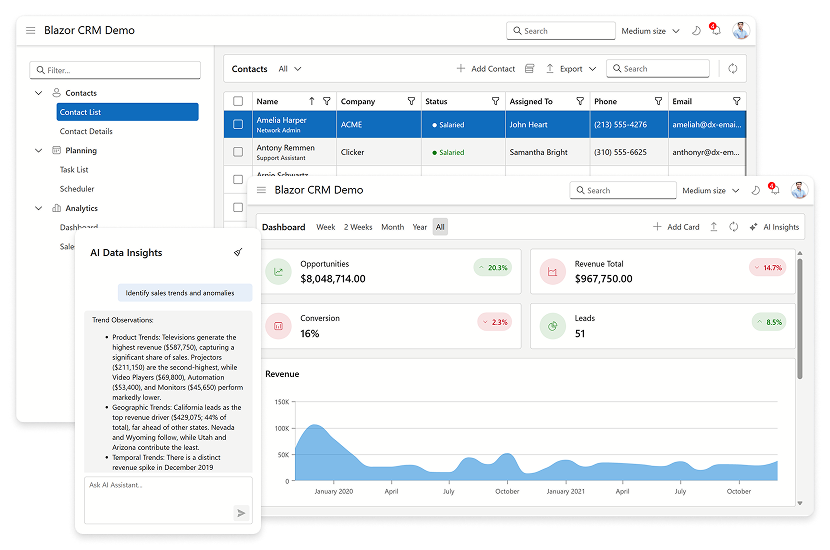Collapse the Contacts tree node
This screenshot has width=830, height=550.
[x=39, y=93]
